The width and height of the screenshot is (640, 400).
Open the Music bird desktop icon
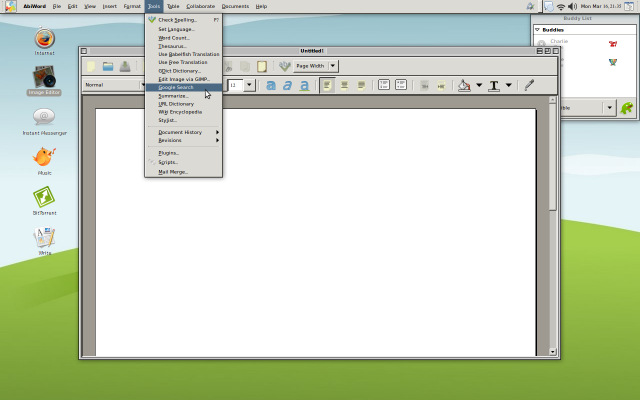click(x=44, y=157)
